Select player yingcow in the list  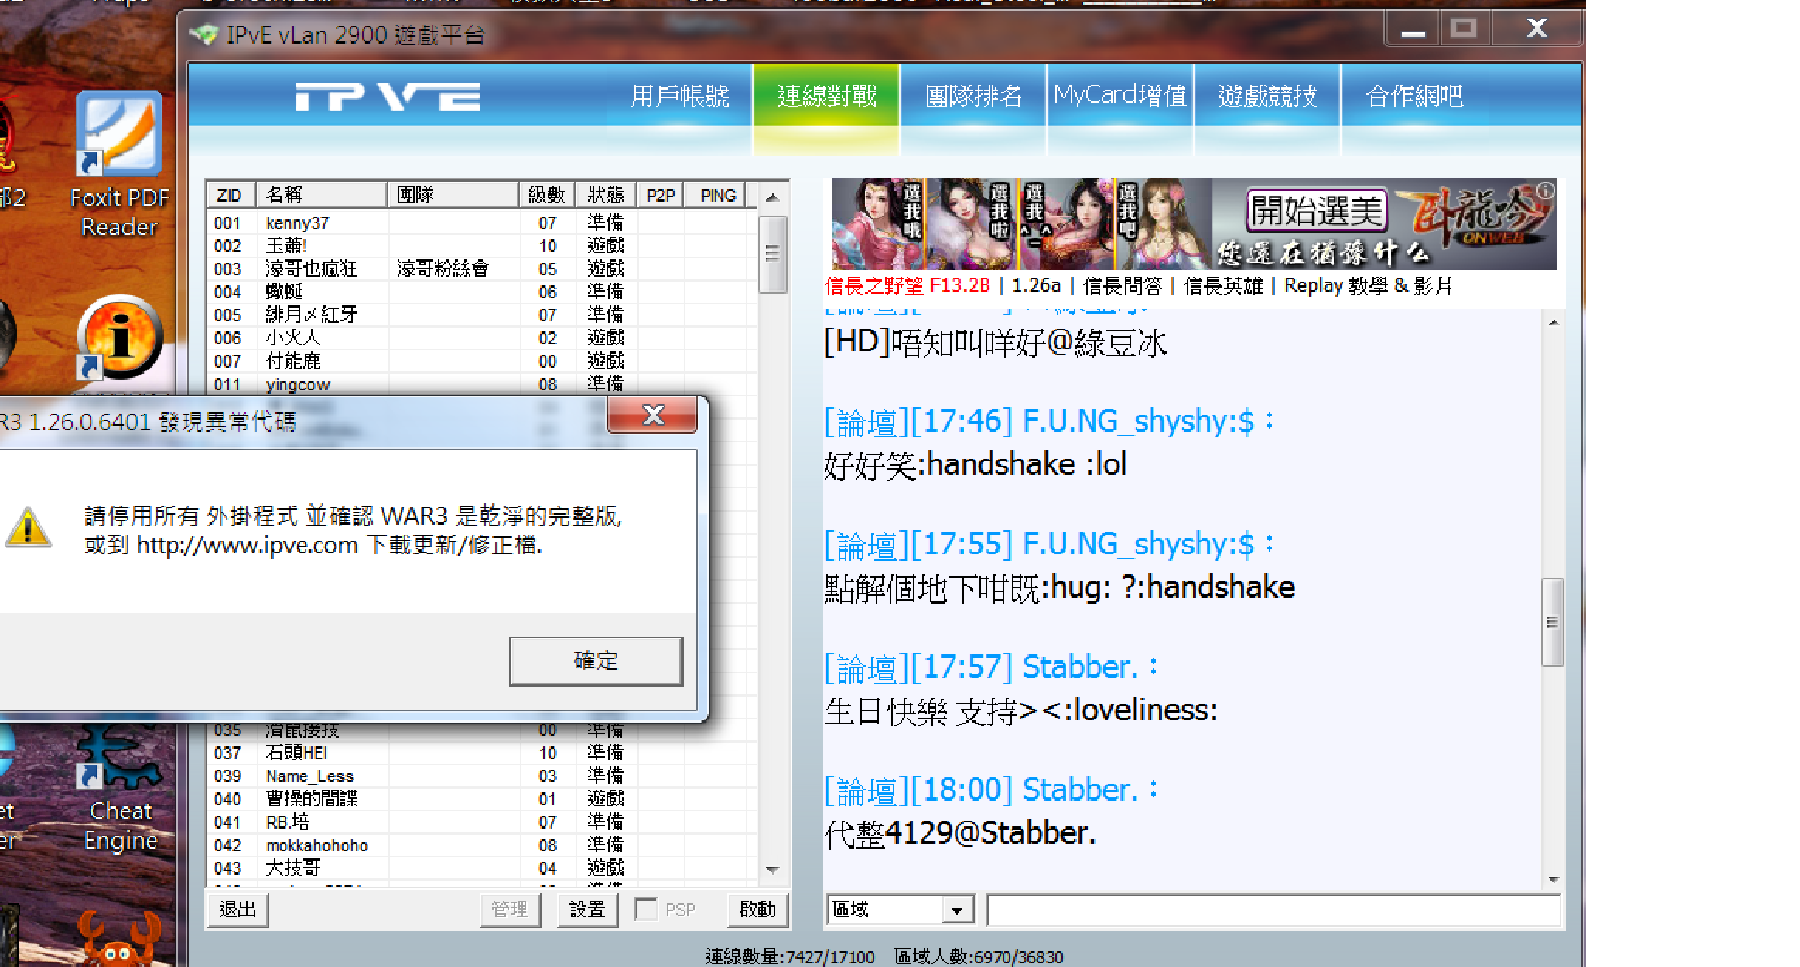[482, 384]
